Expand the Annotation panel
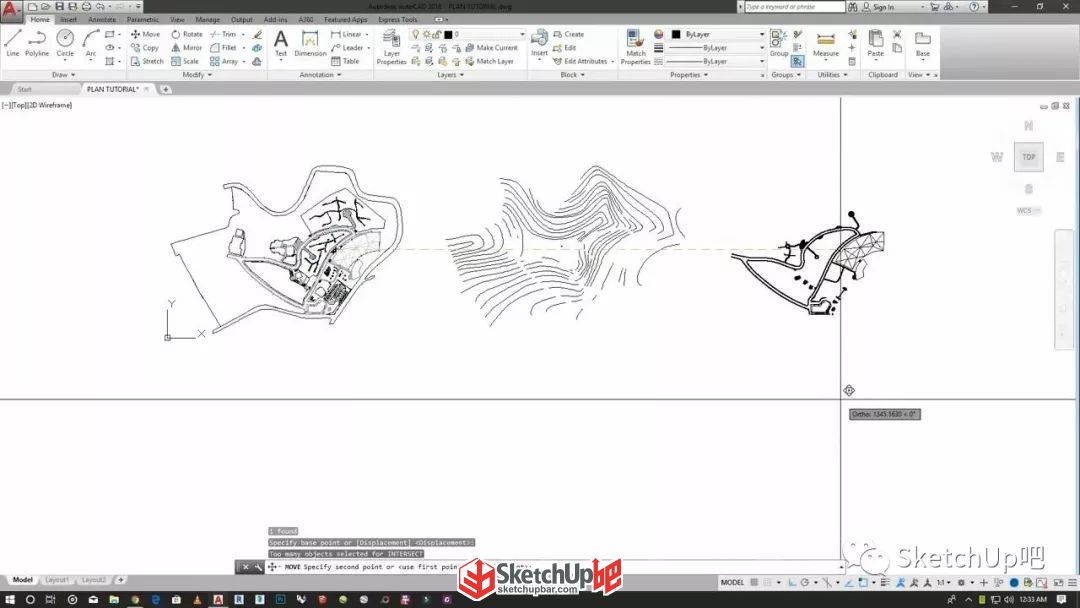The height and width of the screenshot is (608, 1080). point(320,74)
